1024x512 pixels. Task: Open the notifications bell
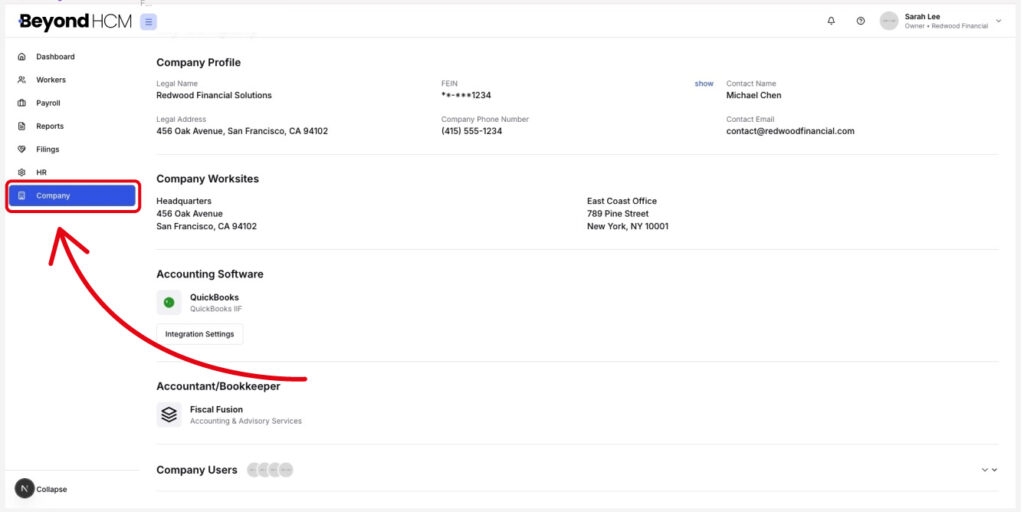(x=831, y=22)
